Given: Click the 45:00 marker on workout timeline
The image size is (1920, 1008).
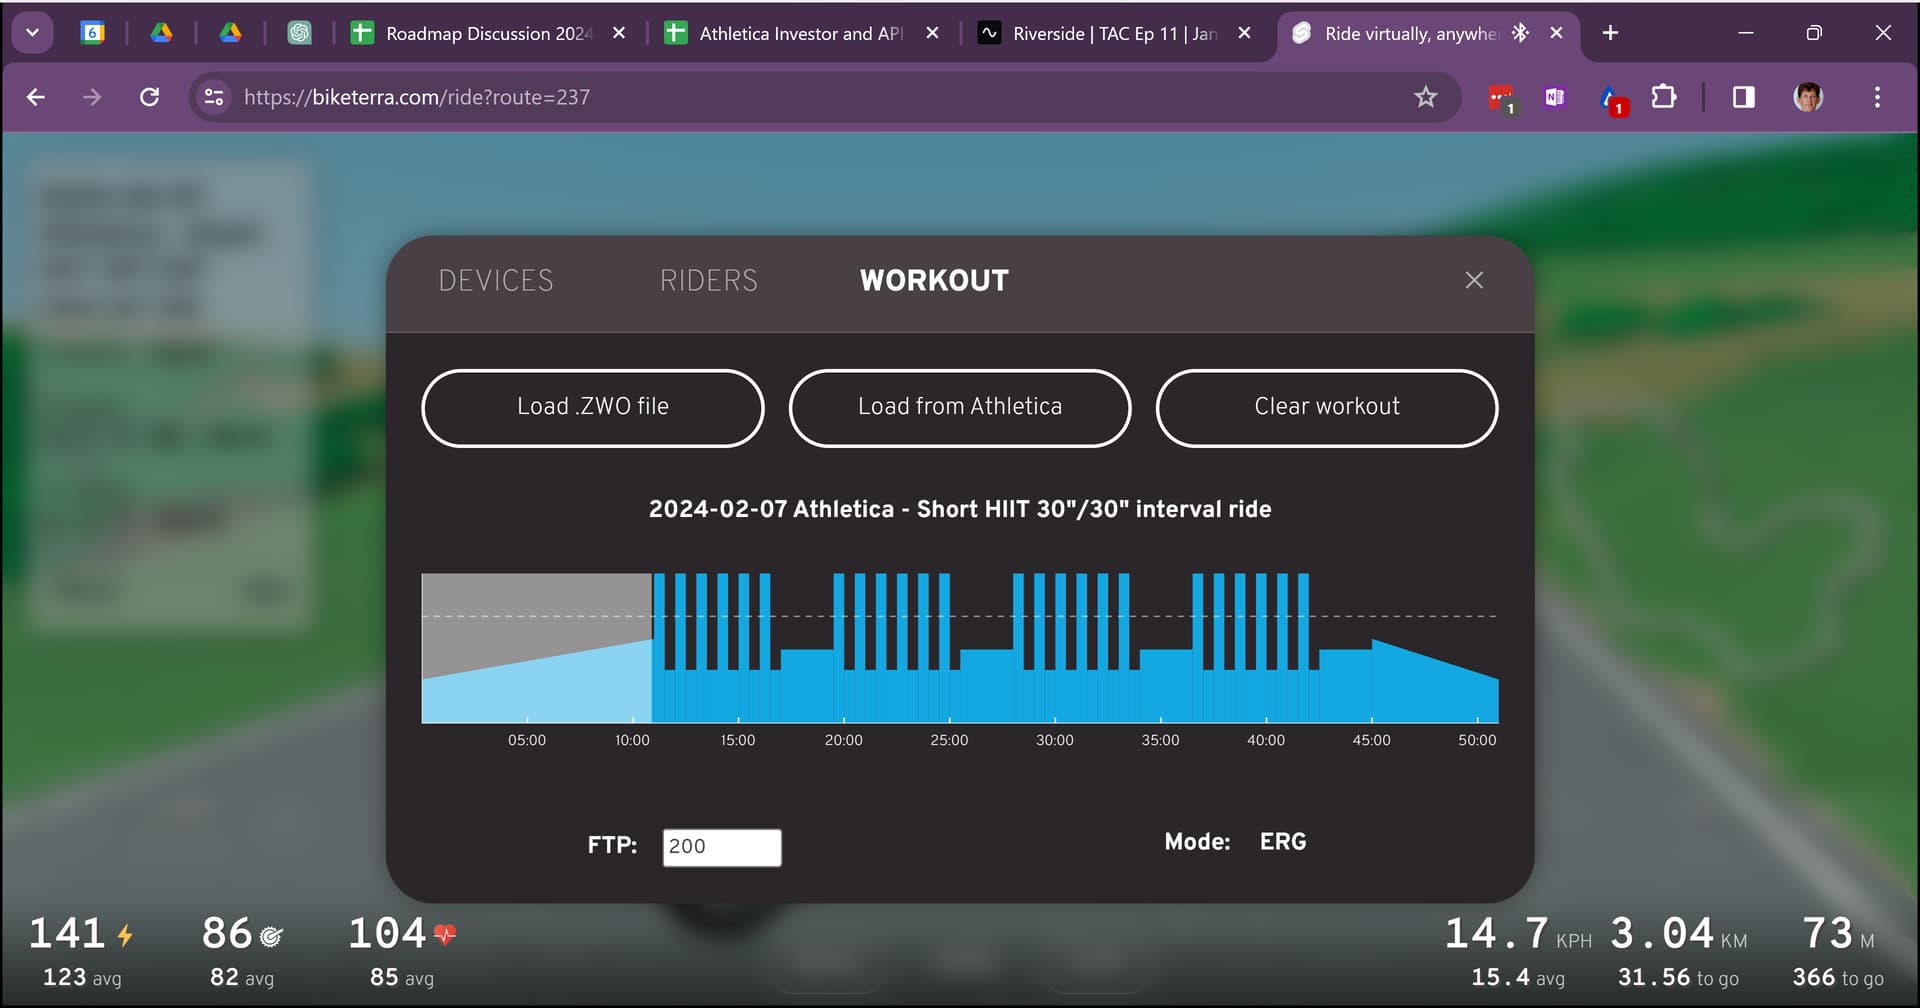Looking at the screenshot, I should pyautogui.click(x=1372, y=740).
